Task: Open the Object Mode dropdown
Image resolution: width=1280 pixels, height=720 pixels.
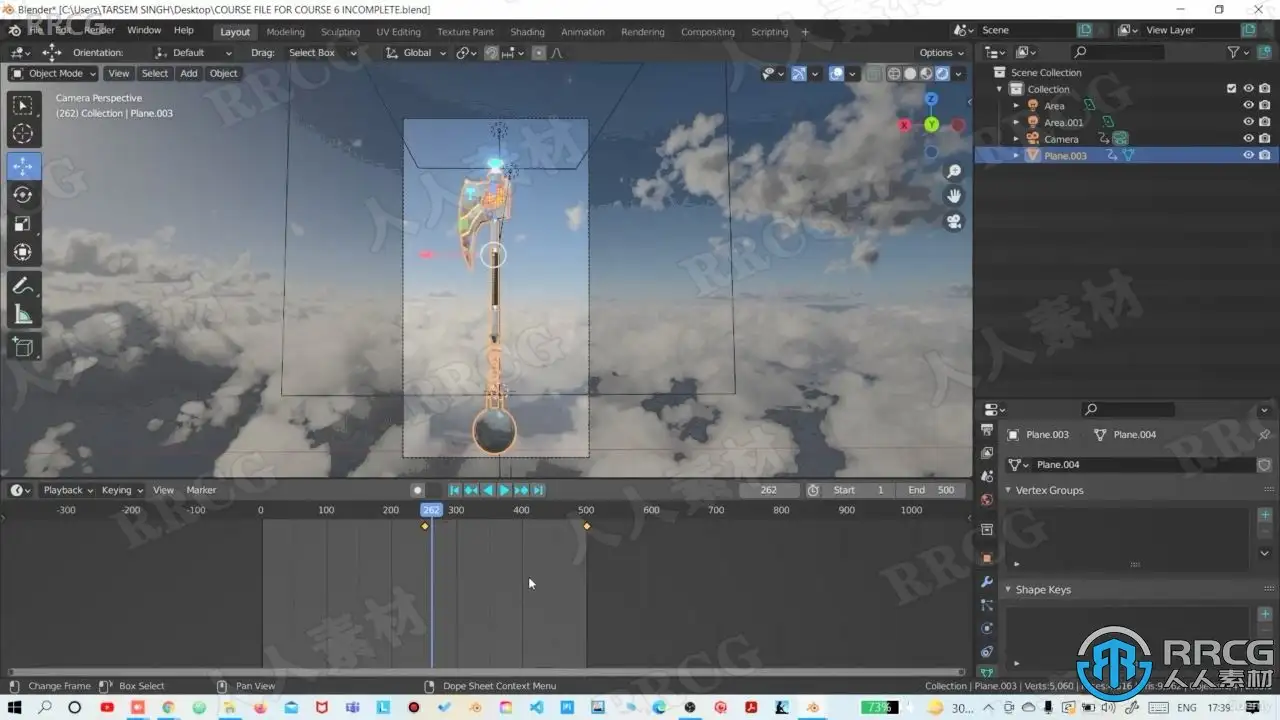Action: tap(53, 73)
